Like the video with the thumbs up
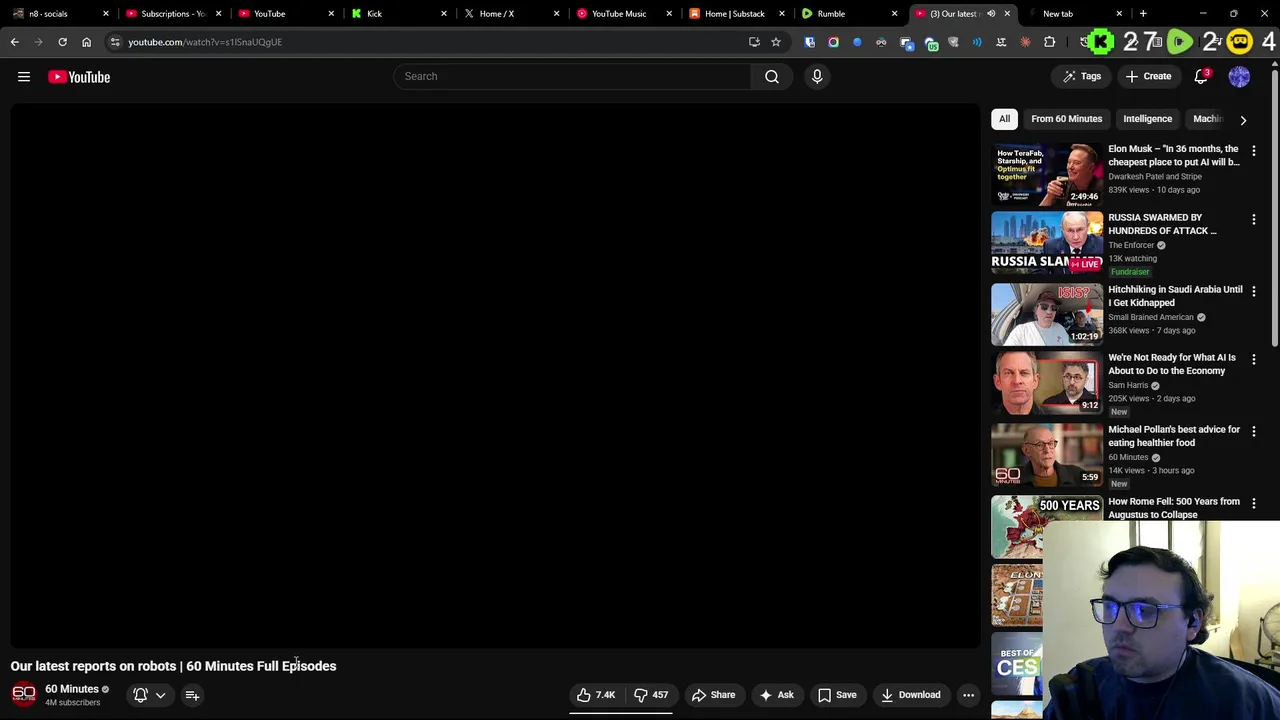The image size is (1280, 720). point(597,695)
